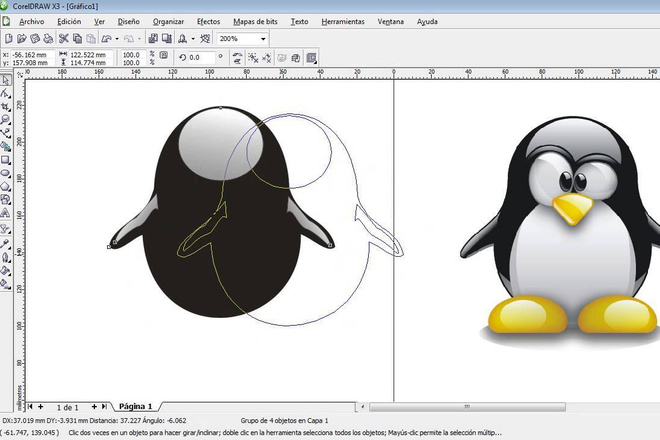
Task: Open the Herramientas menu
Action: [x=343, y=21]
